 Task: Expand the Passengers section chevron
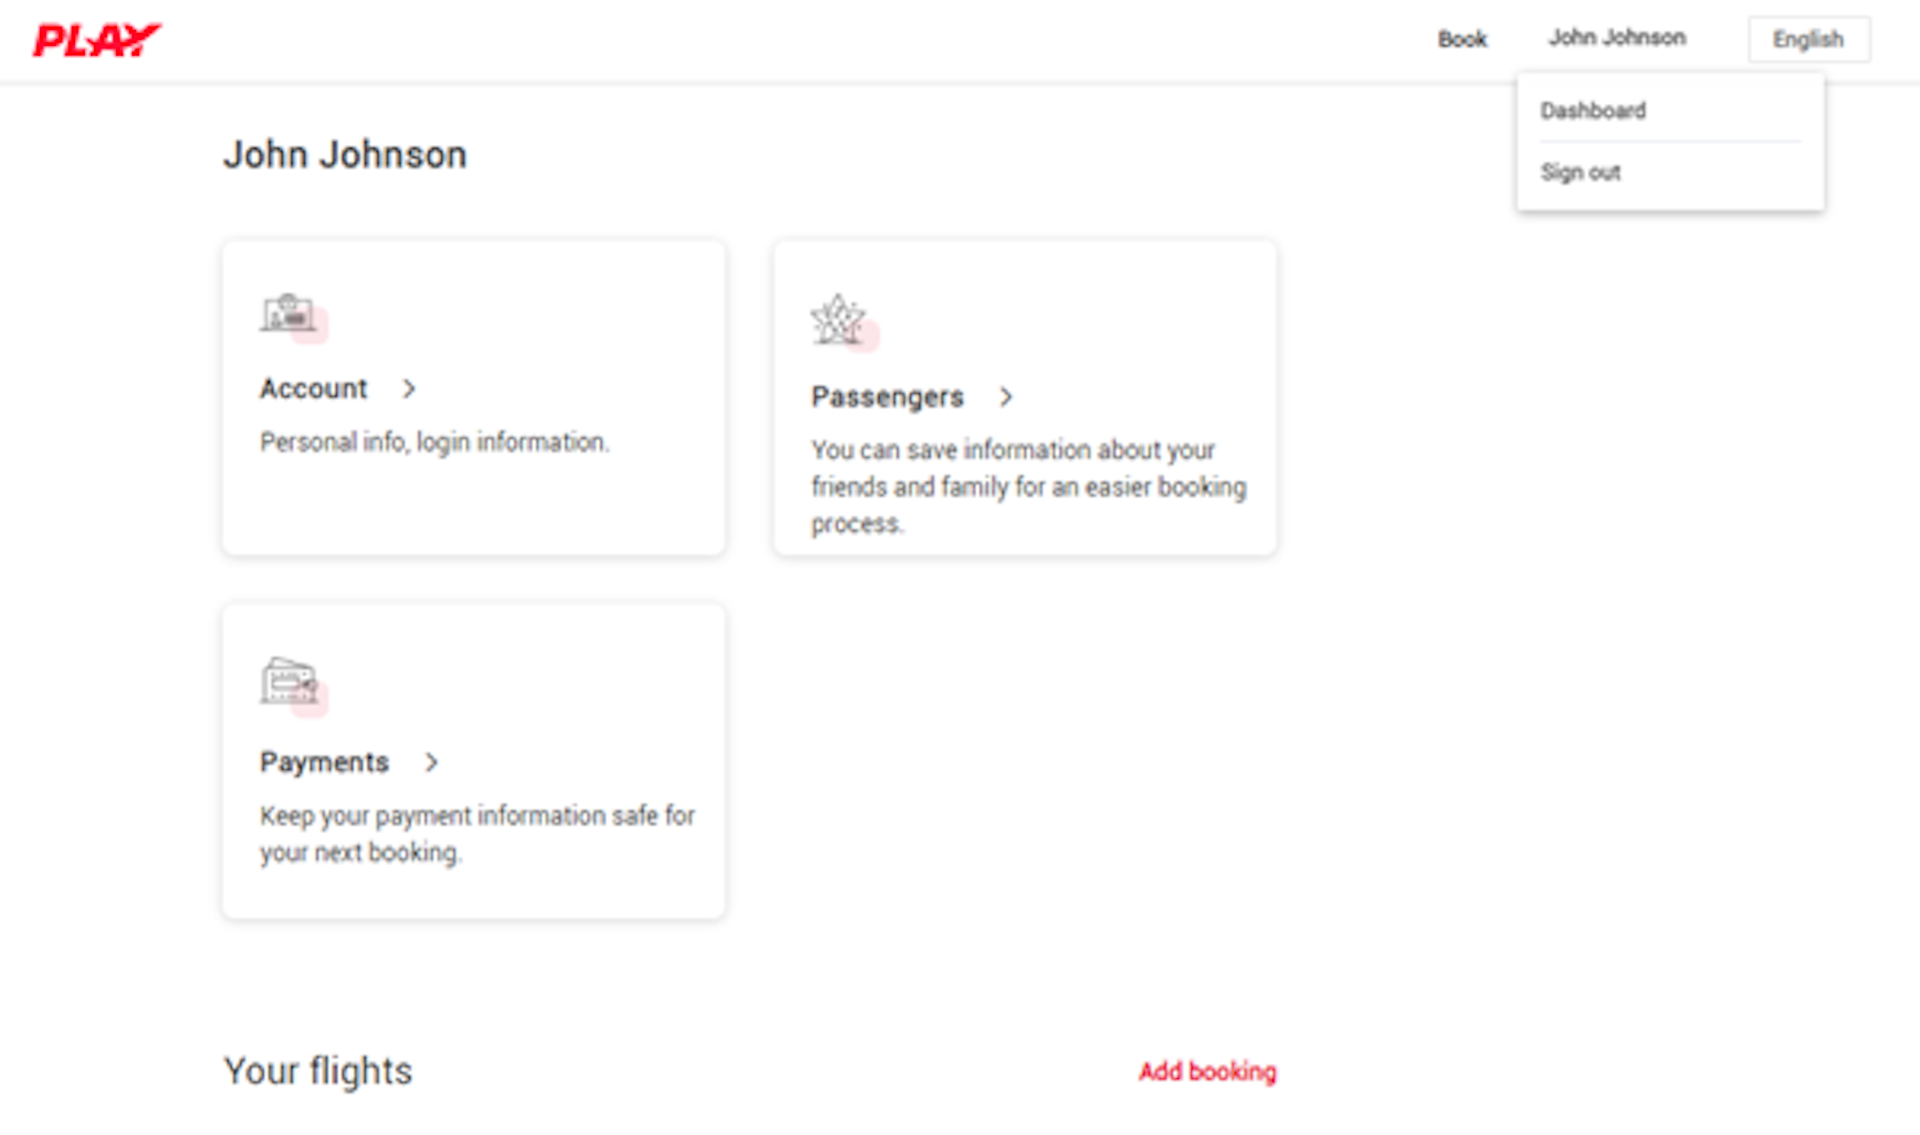1006,397
